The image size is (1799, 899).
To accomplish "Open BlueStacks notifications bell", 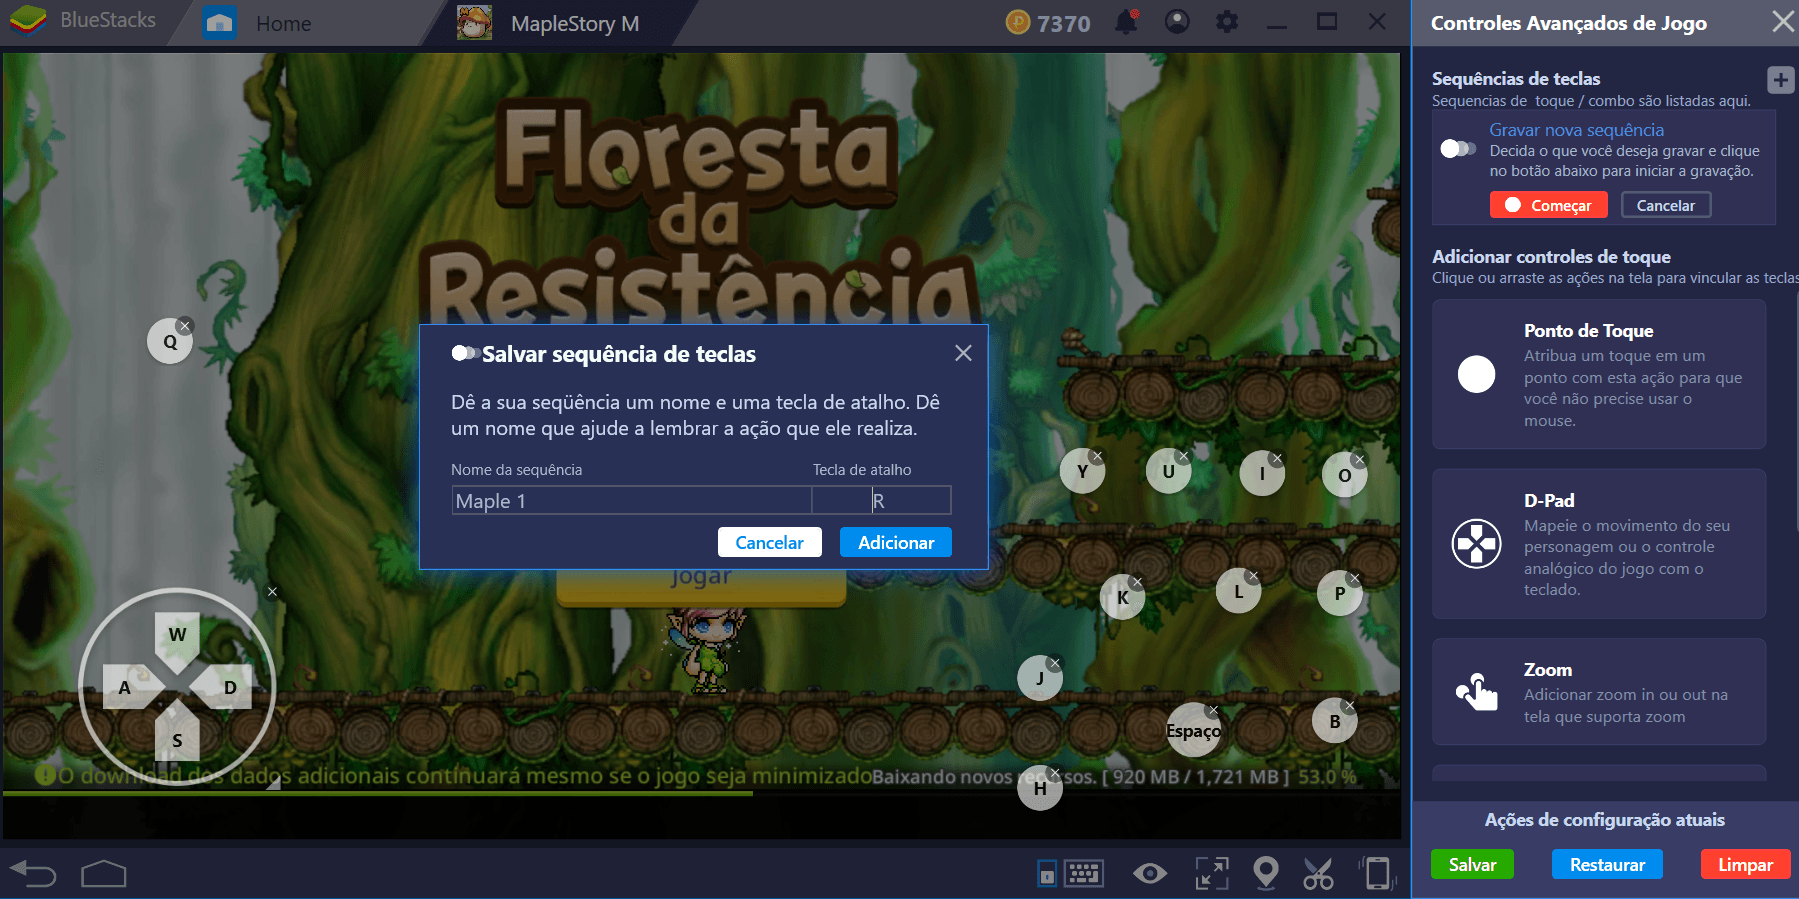I will 1127,21.
